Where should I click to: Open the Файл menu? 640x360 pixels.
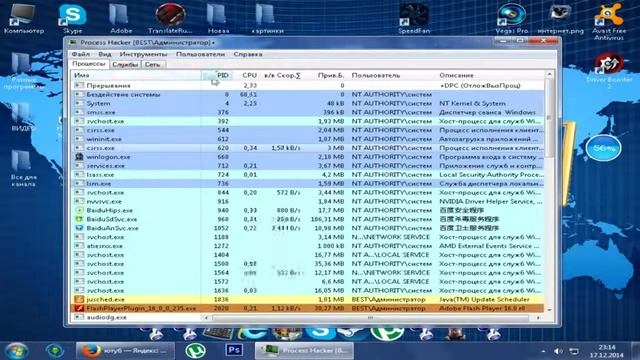(x=81, y=54)
